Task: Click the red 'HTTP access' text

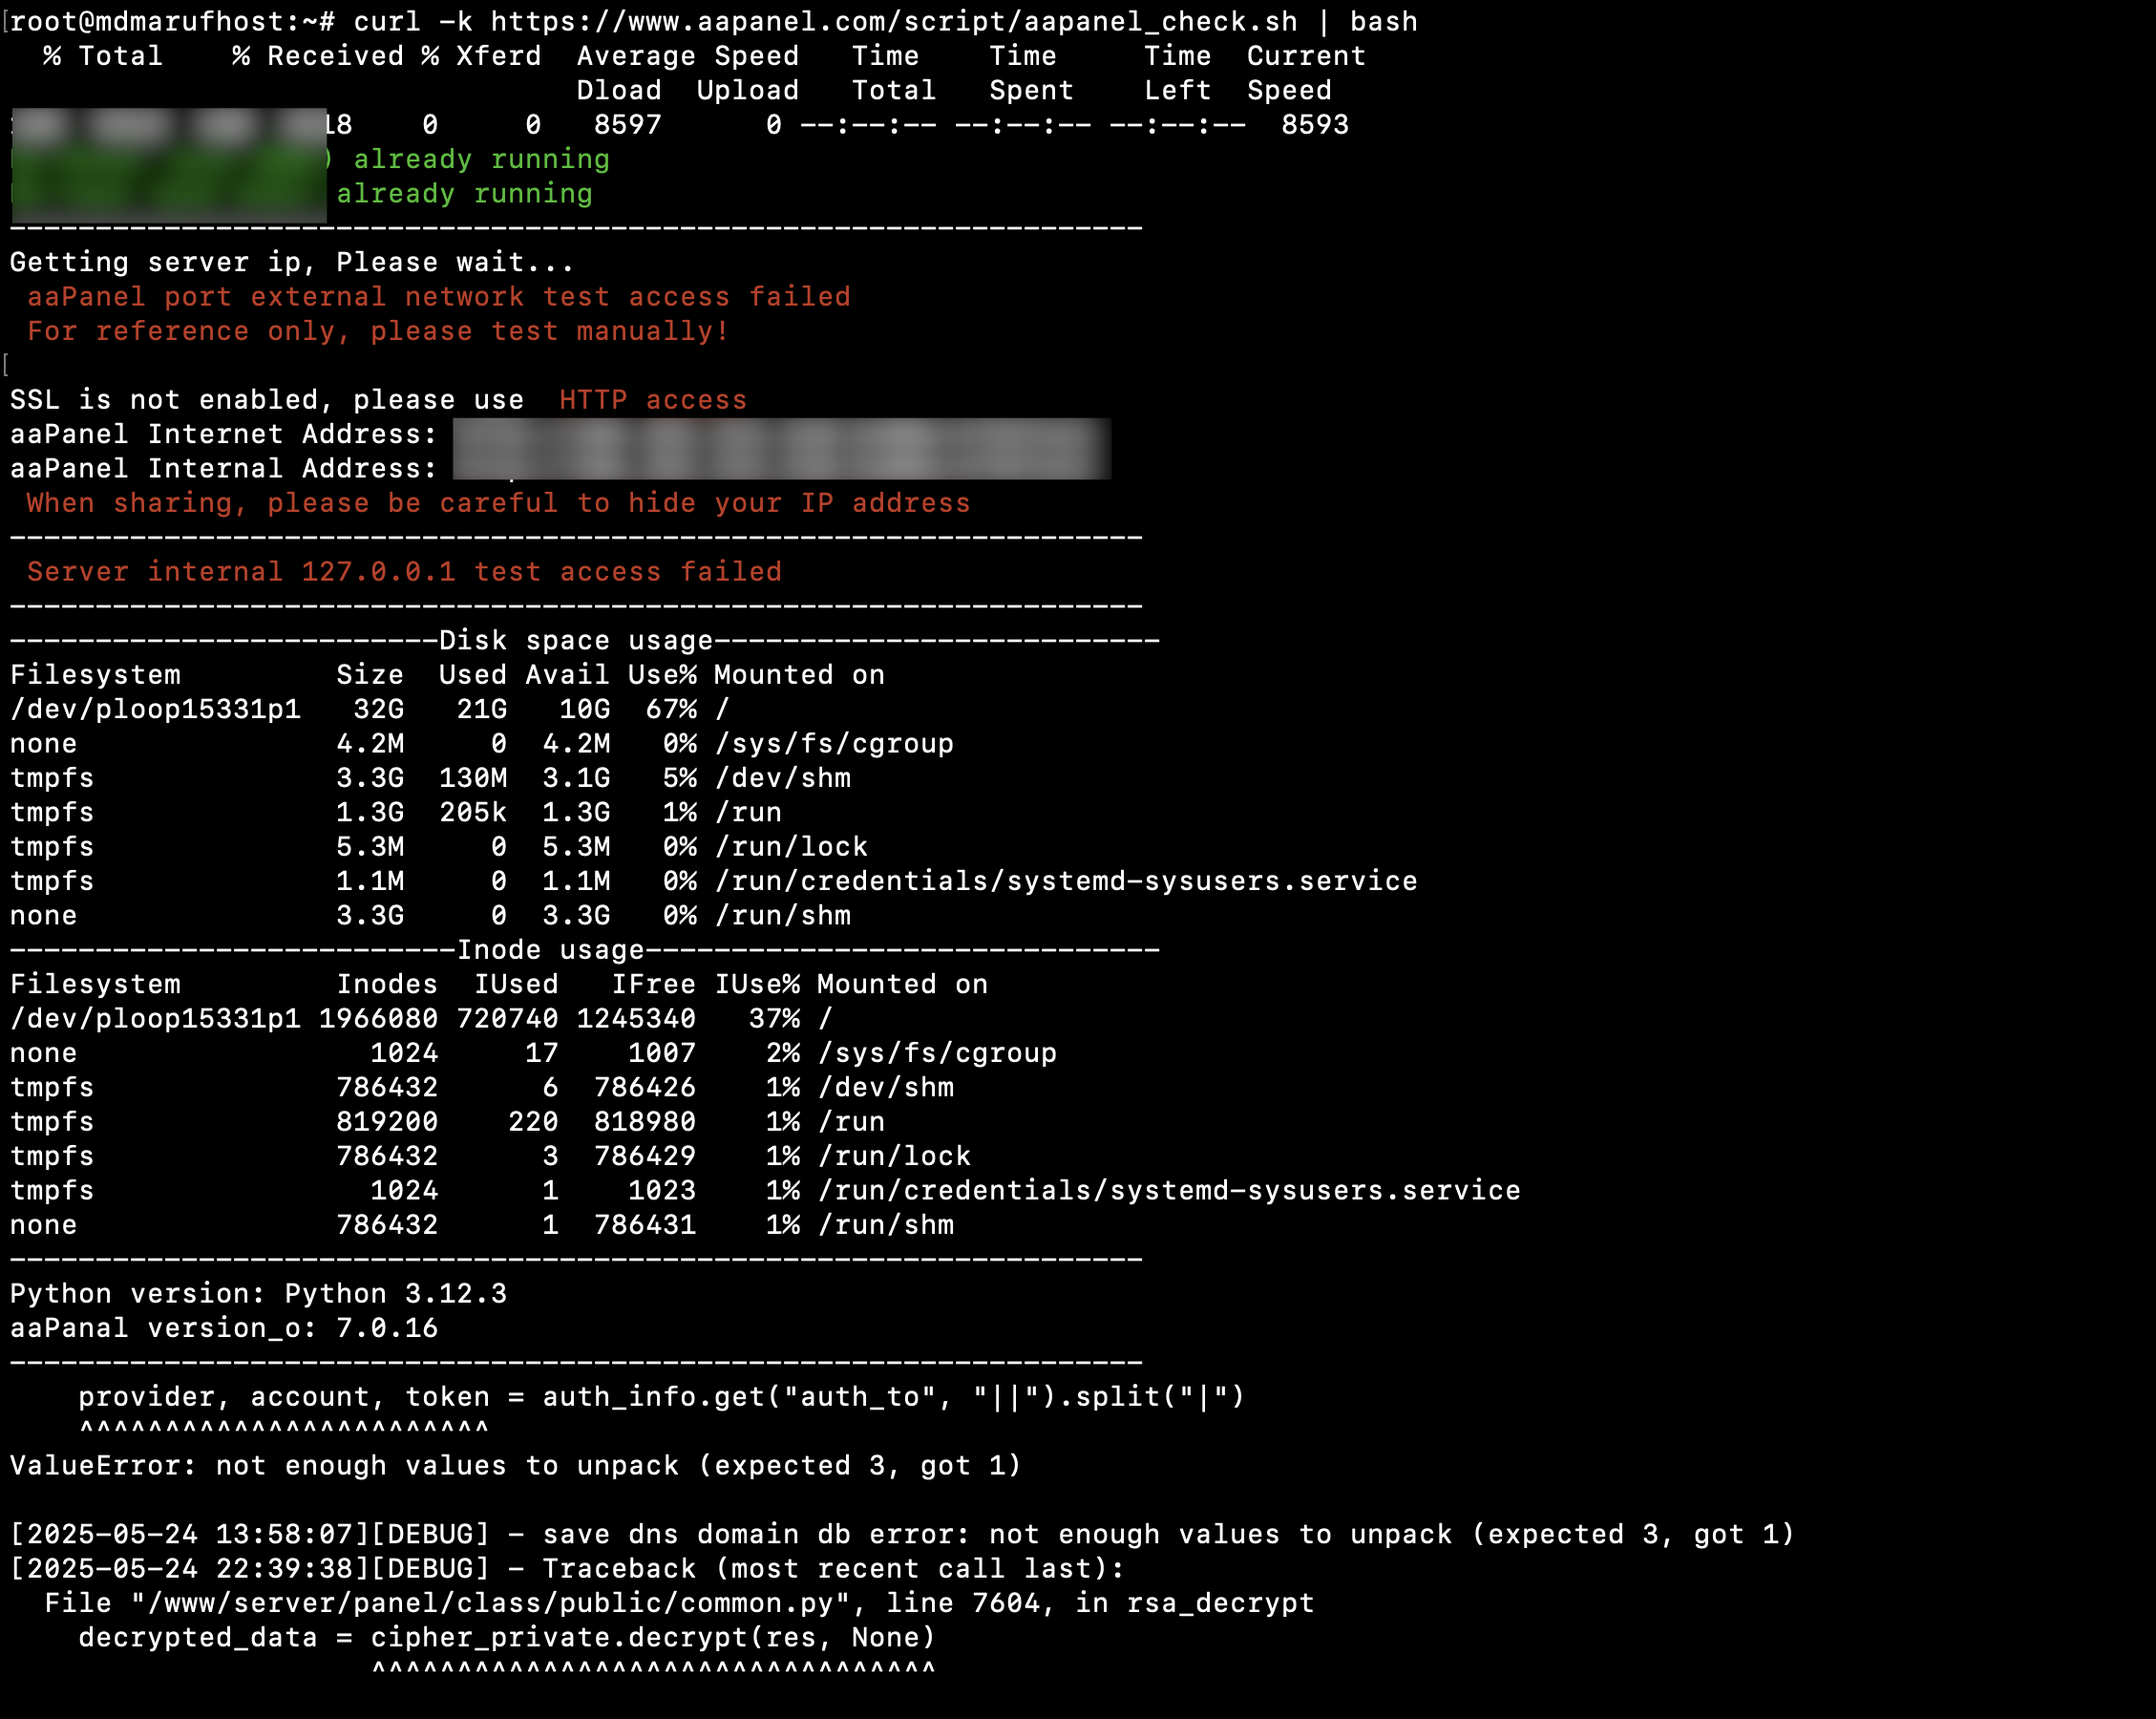Action: (x=652, y=400)
